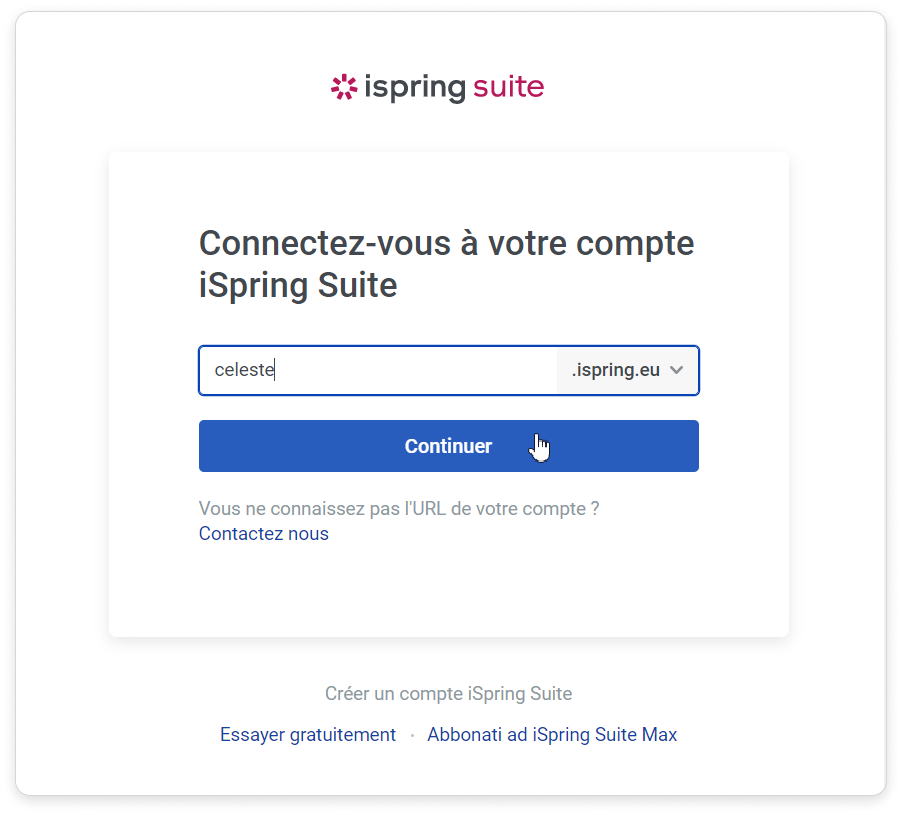Focus the account URL input field
This screenshot has height=815, width=902.
400,370
